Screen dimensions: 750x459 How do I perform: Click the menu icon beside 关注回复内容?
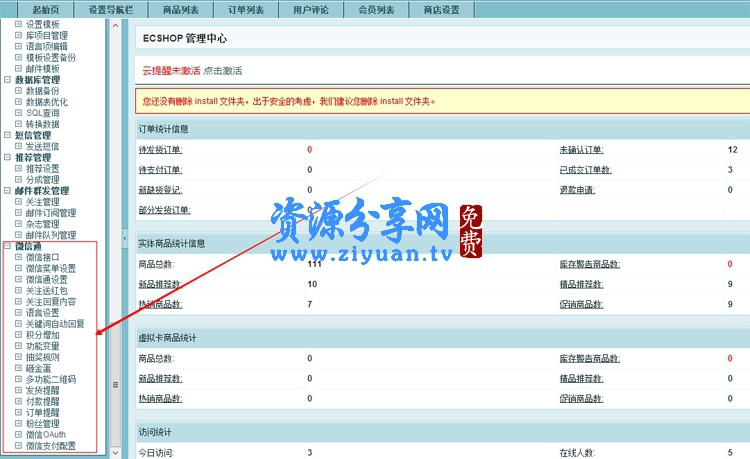pyautogui.click(x=18, y=301)
